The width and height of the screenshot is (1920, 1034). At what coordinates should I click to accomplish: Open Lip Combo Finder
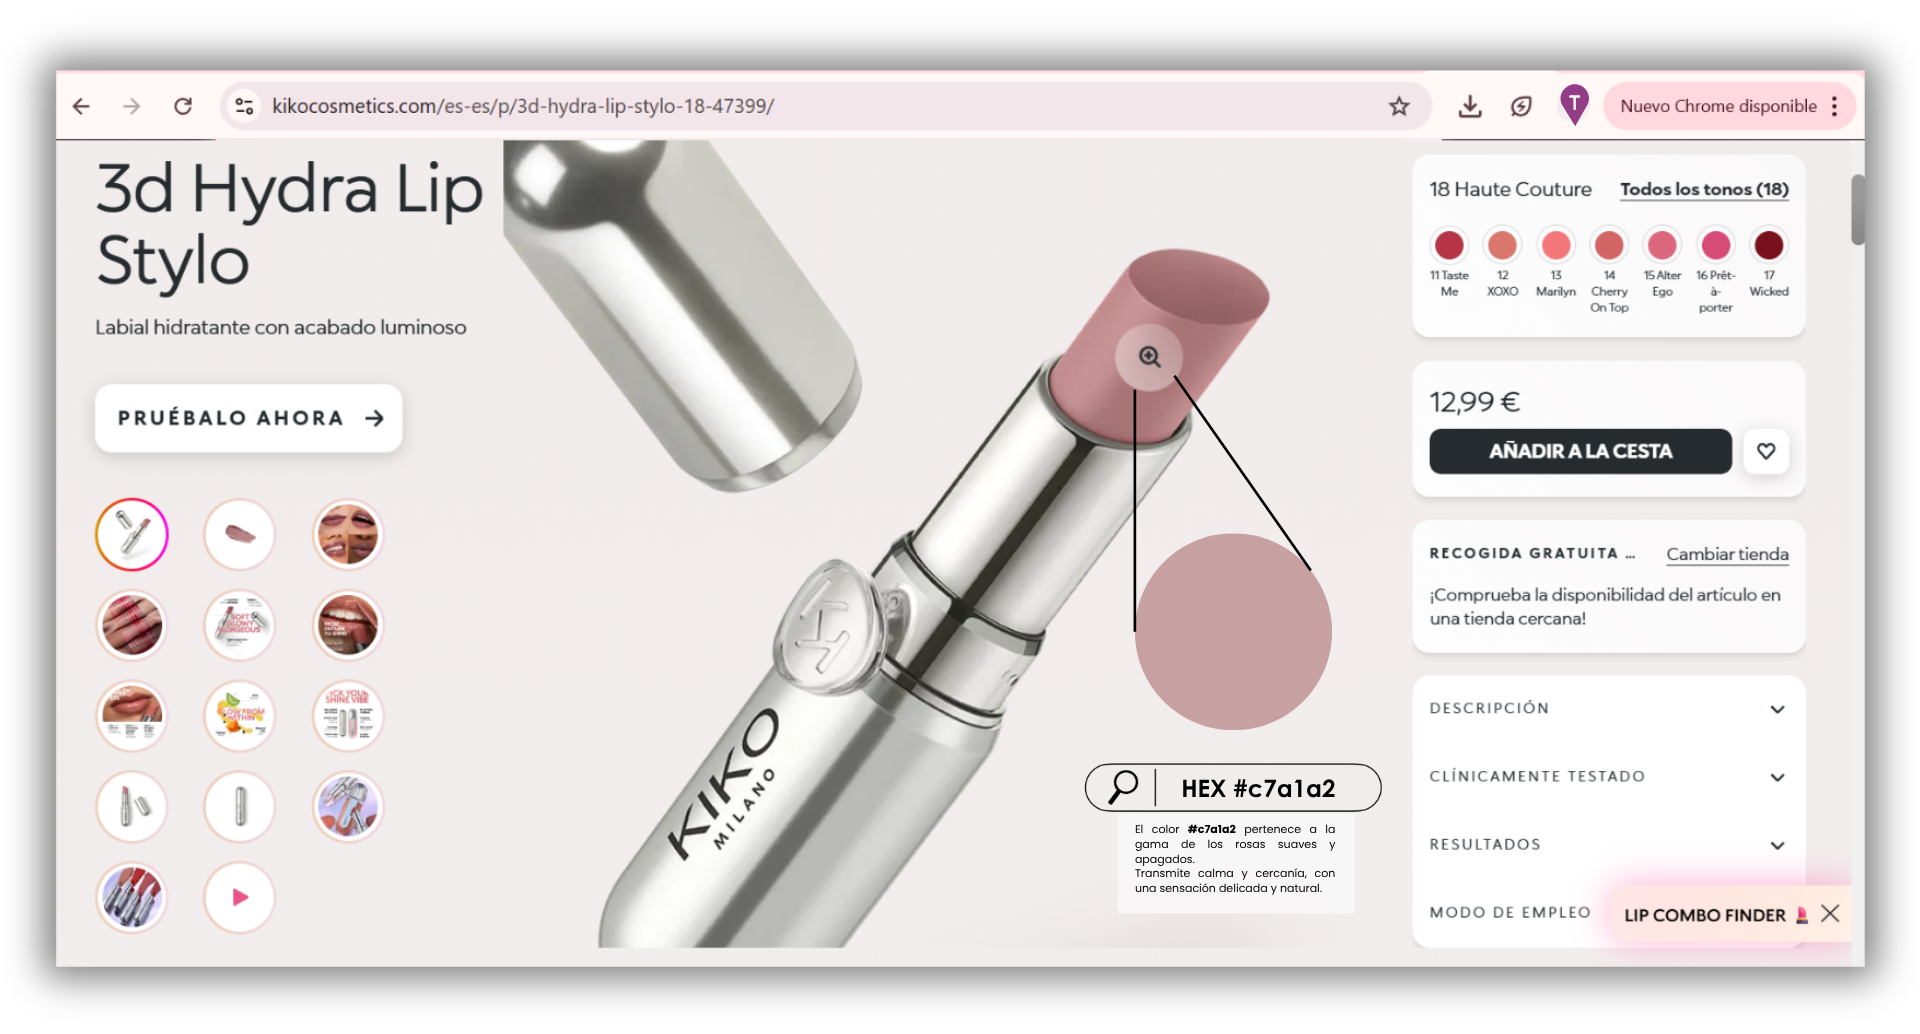[1715, 914]
